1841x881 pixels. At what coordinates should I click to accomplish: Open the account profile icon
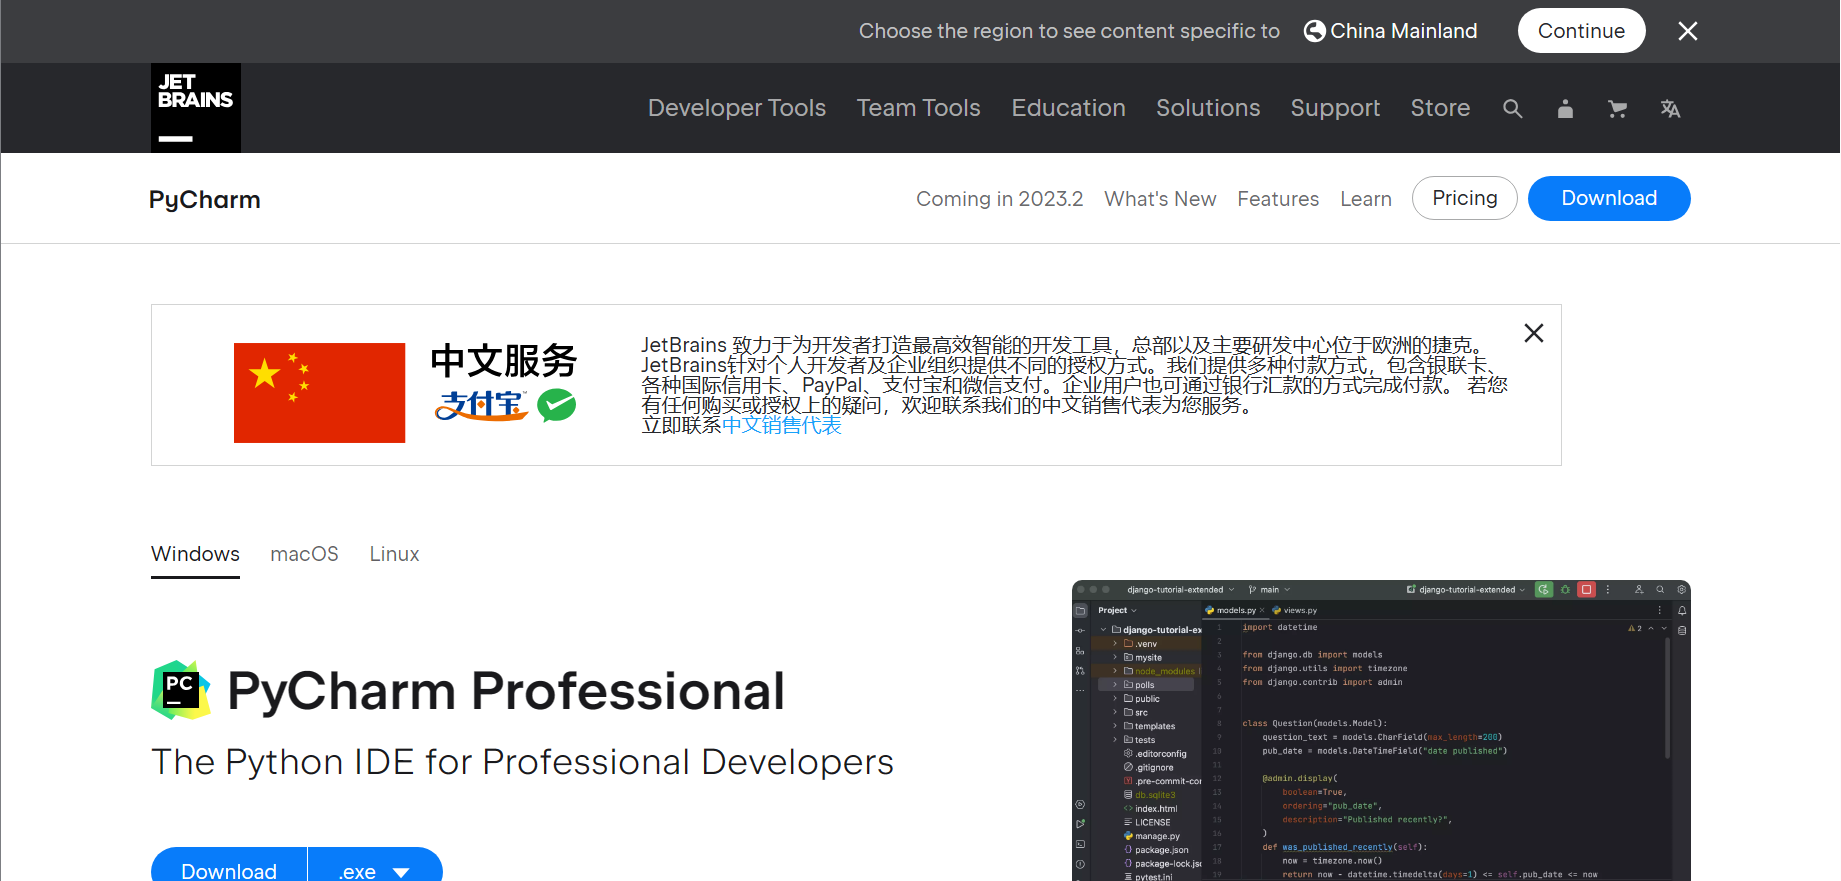tap(1565, 109)
